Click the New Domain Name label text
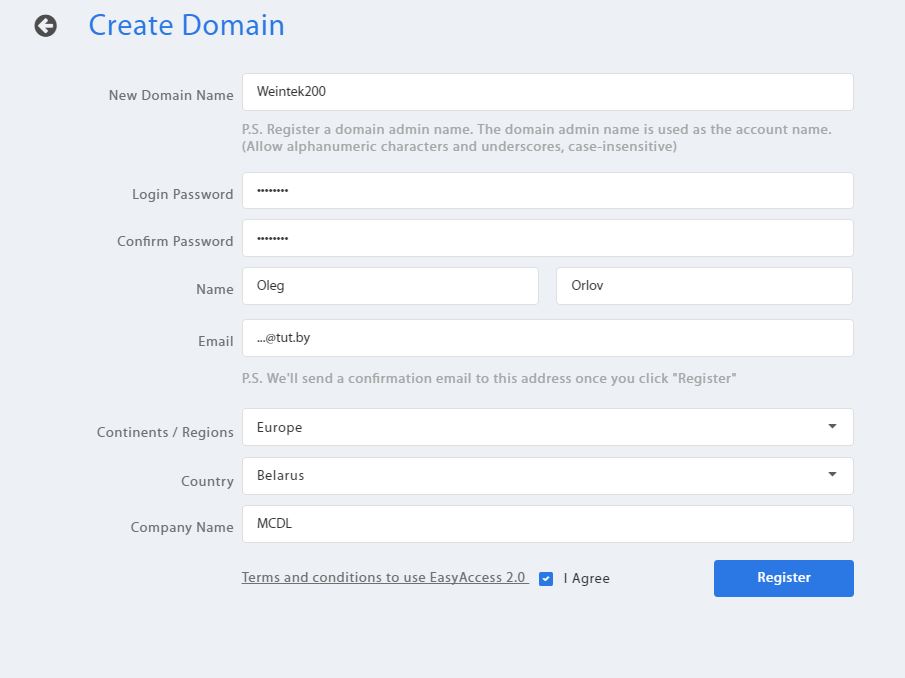The height and width of the screenshot is (678, 905). pos(170,95)
